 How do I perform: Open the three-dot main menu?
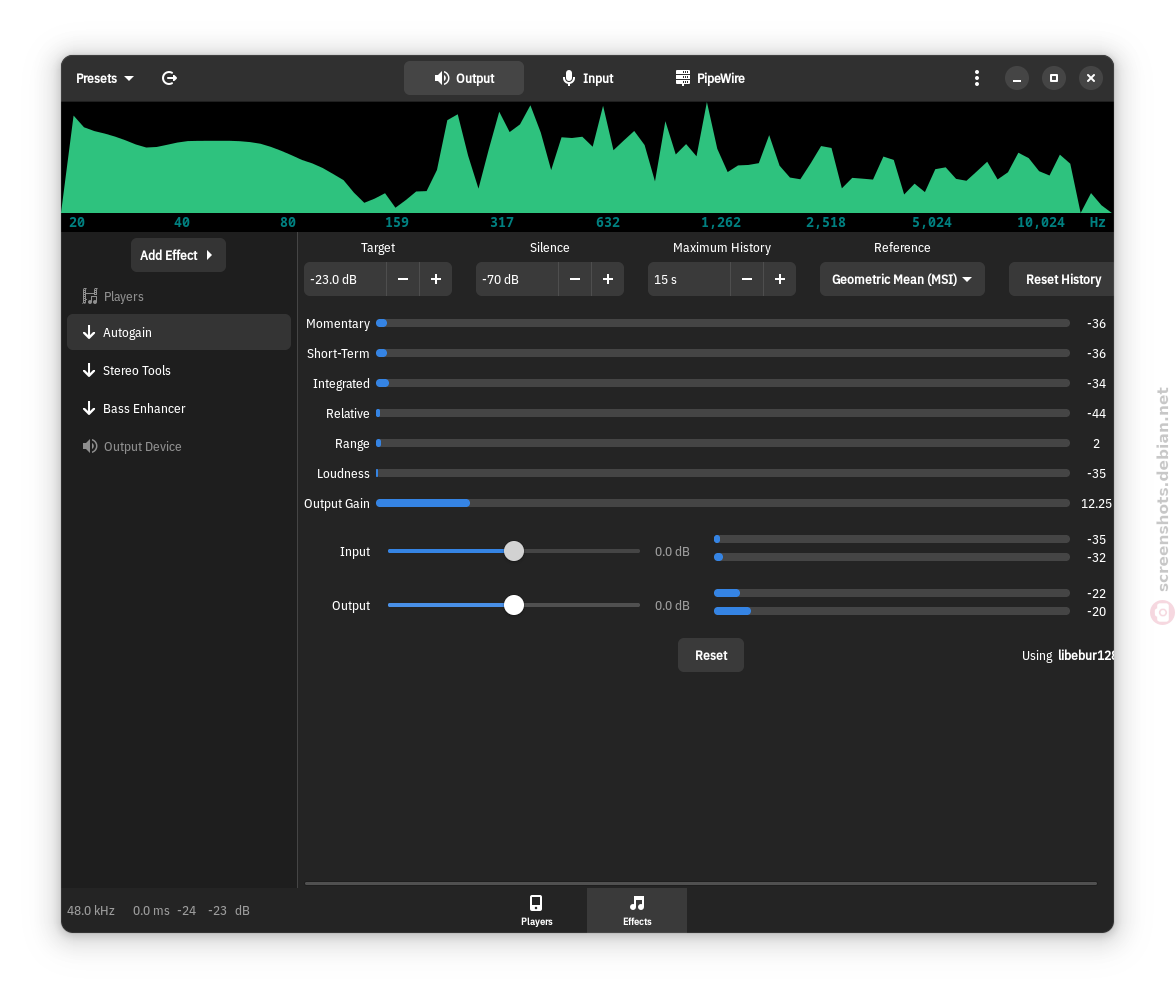point(976,78)
